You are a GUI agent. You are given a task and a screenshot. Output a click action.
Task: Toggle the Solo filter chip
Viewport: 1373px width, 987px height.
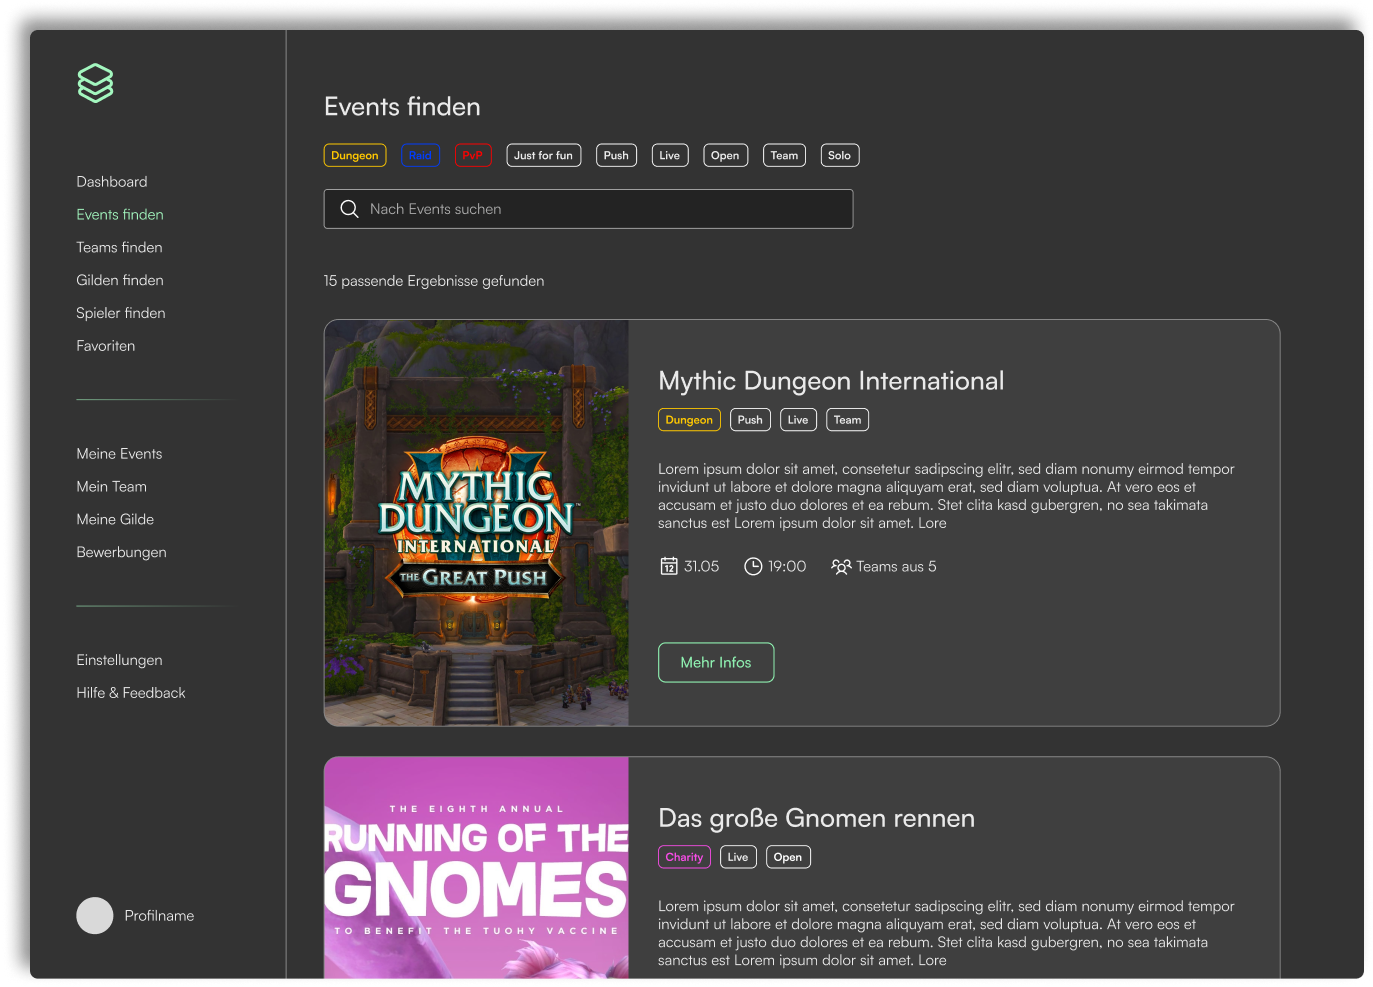pos(840,155)
